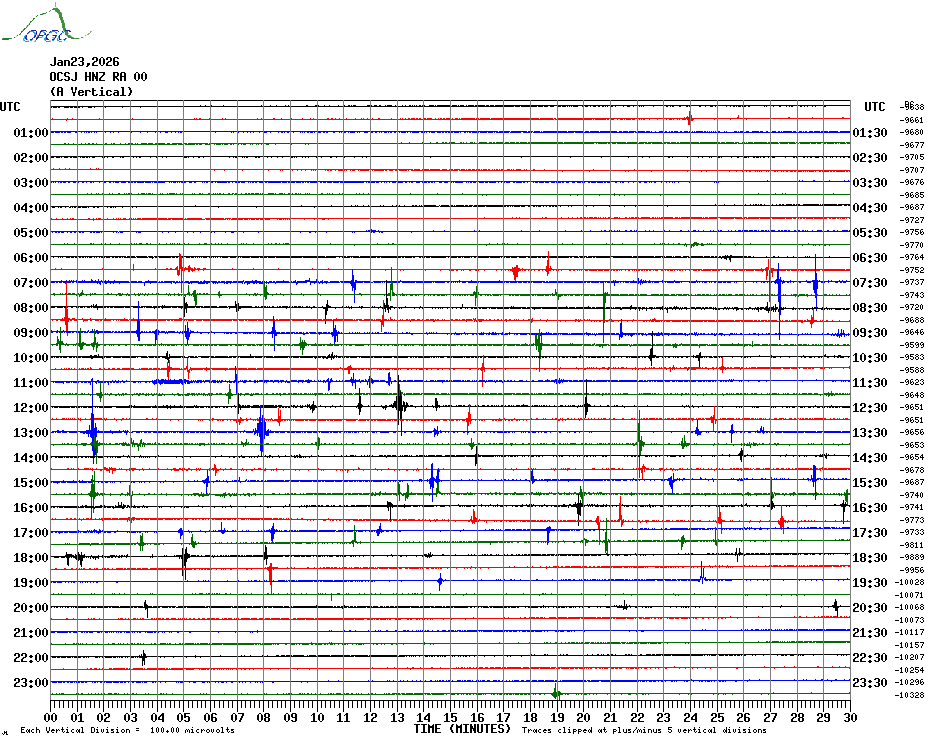The width and height of the screenshot is (930, 744).
Task: Click the TIME (MINUTES) axis title
Action: 462,729
